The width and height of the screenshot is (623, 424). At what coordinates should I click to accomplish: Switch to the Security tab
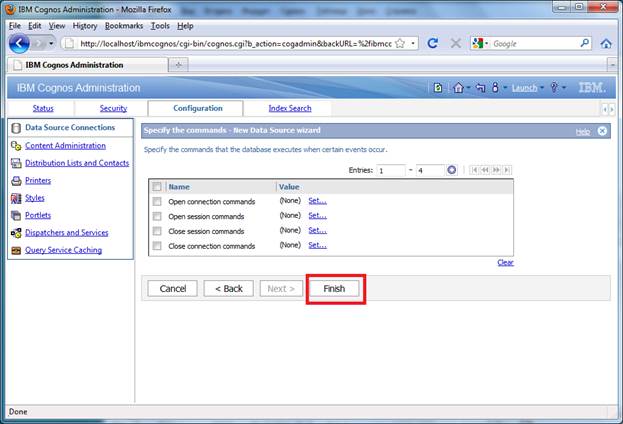point(113,108)
